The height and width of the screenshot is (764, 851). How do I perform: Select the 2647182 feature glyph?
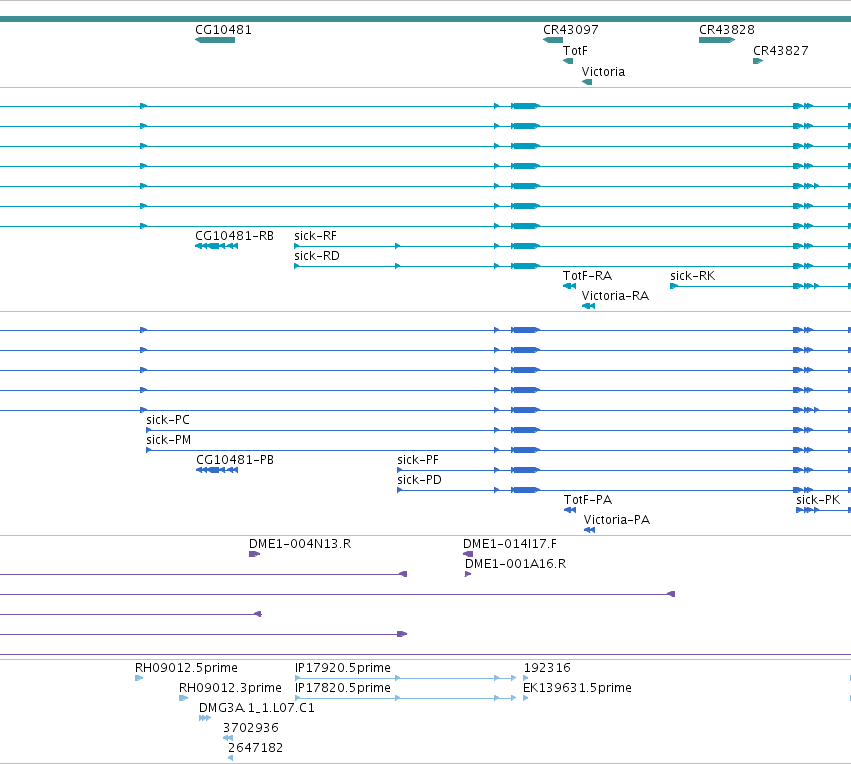tap(231, 758)
